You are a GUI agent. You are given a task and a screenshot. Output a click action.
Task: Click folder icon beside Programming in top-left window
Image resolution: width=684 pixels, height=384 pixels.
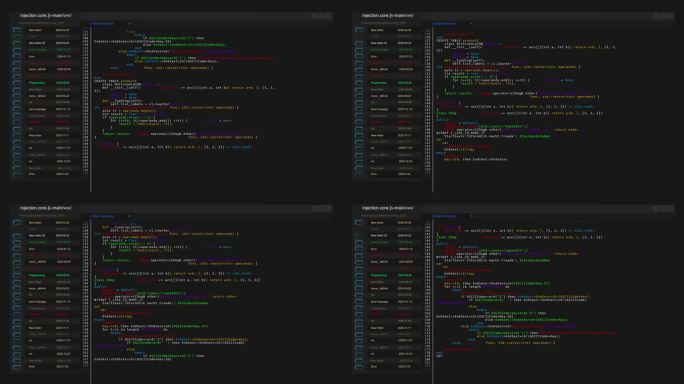click(17, 82)
